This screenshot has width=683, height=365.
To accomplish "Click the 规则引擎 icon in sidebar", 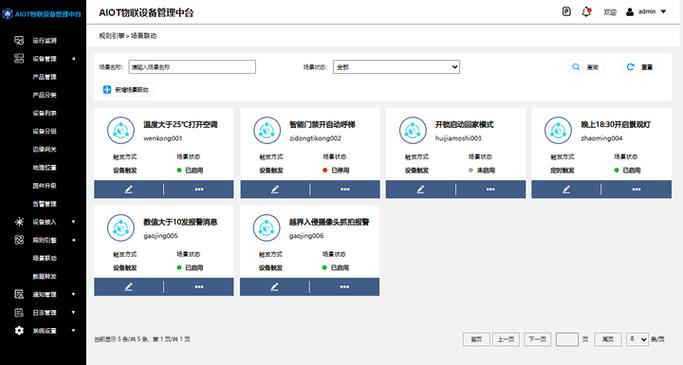I will click(19, 240).
